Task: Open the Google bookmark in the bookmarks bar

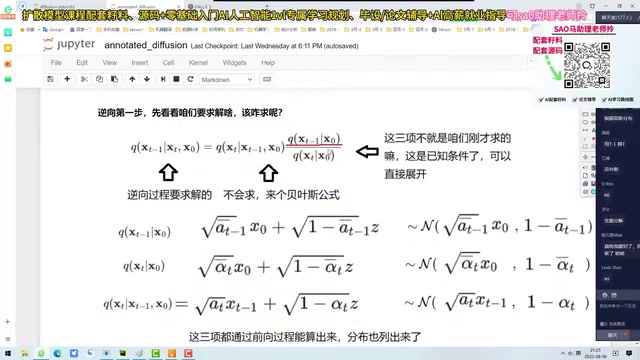Action: pyautogui.click(x=53, y=29)
